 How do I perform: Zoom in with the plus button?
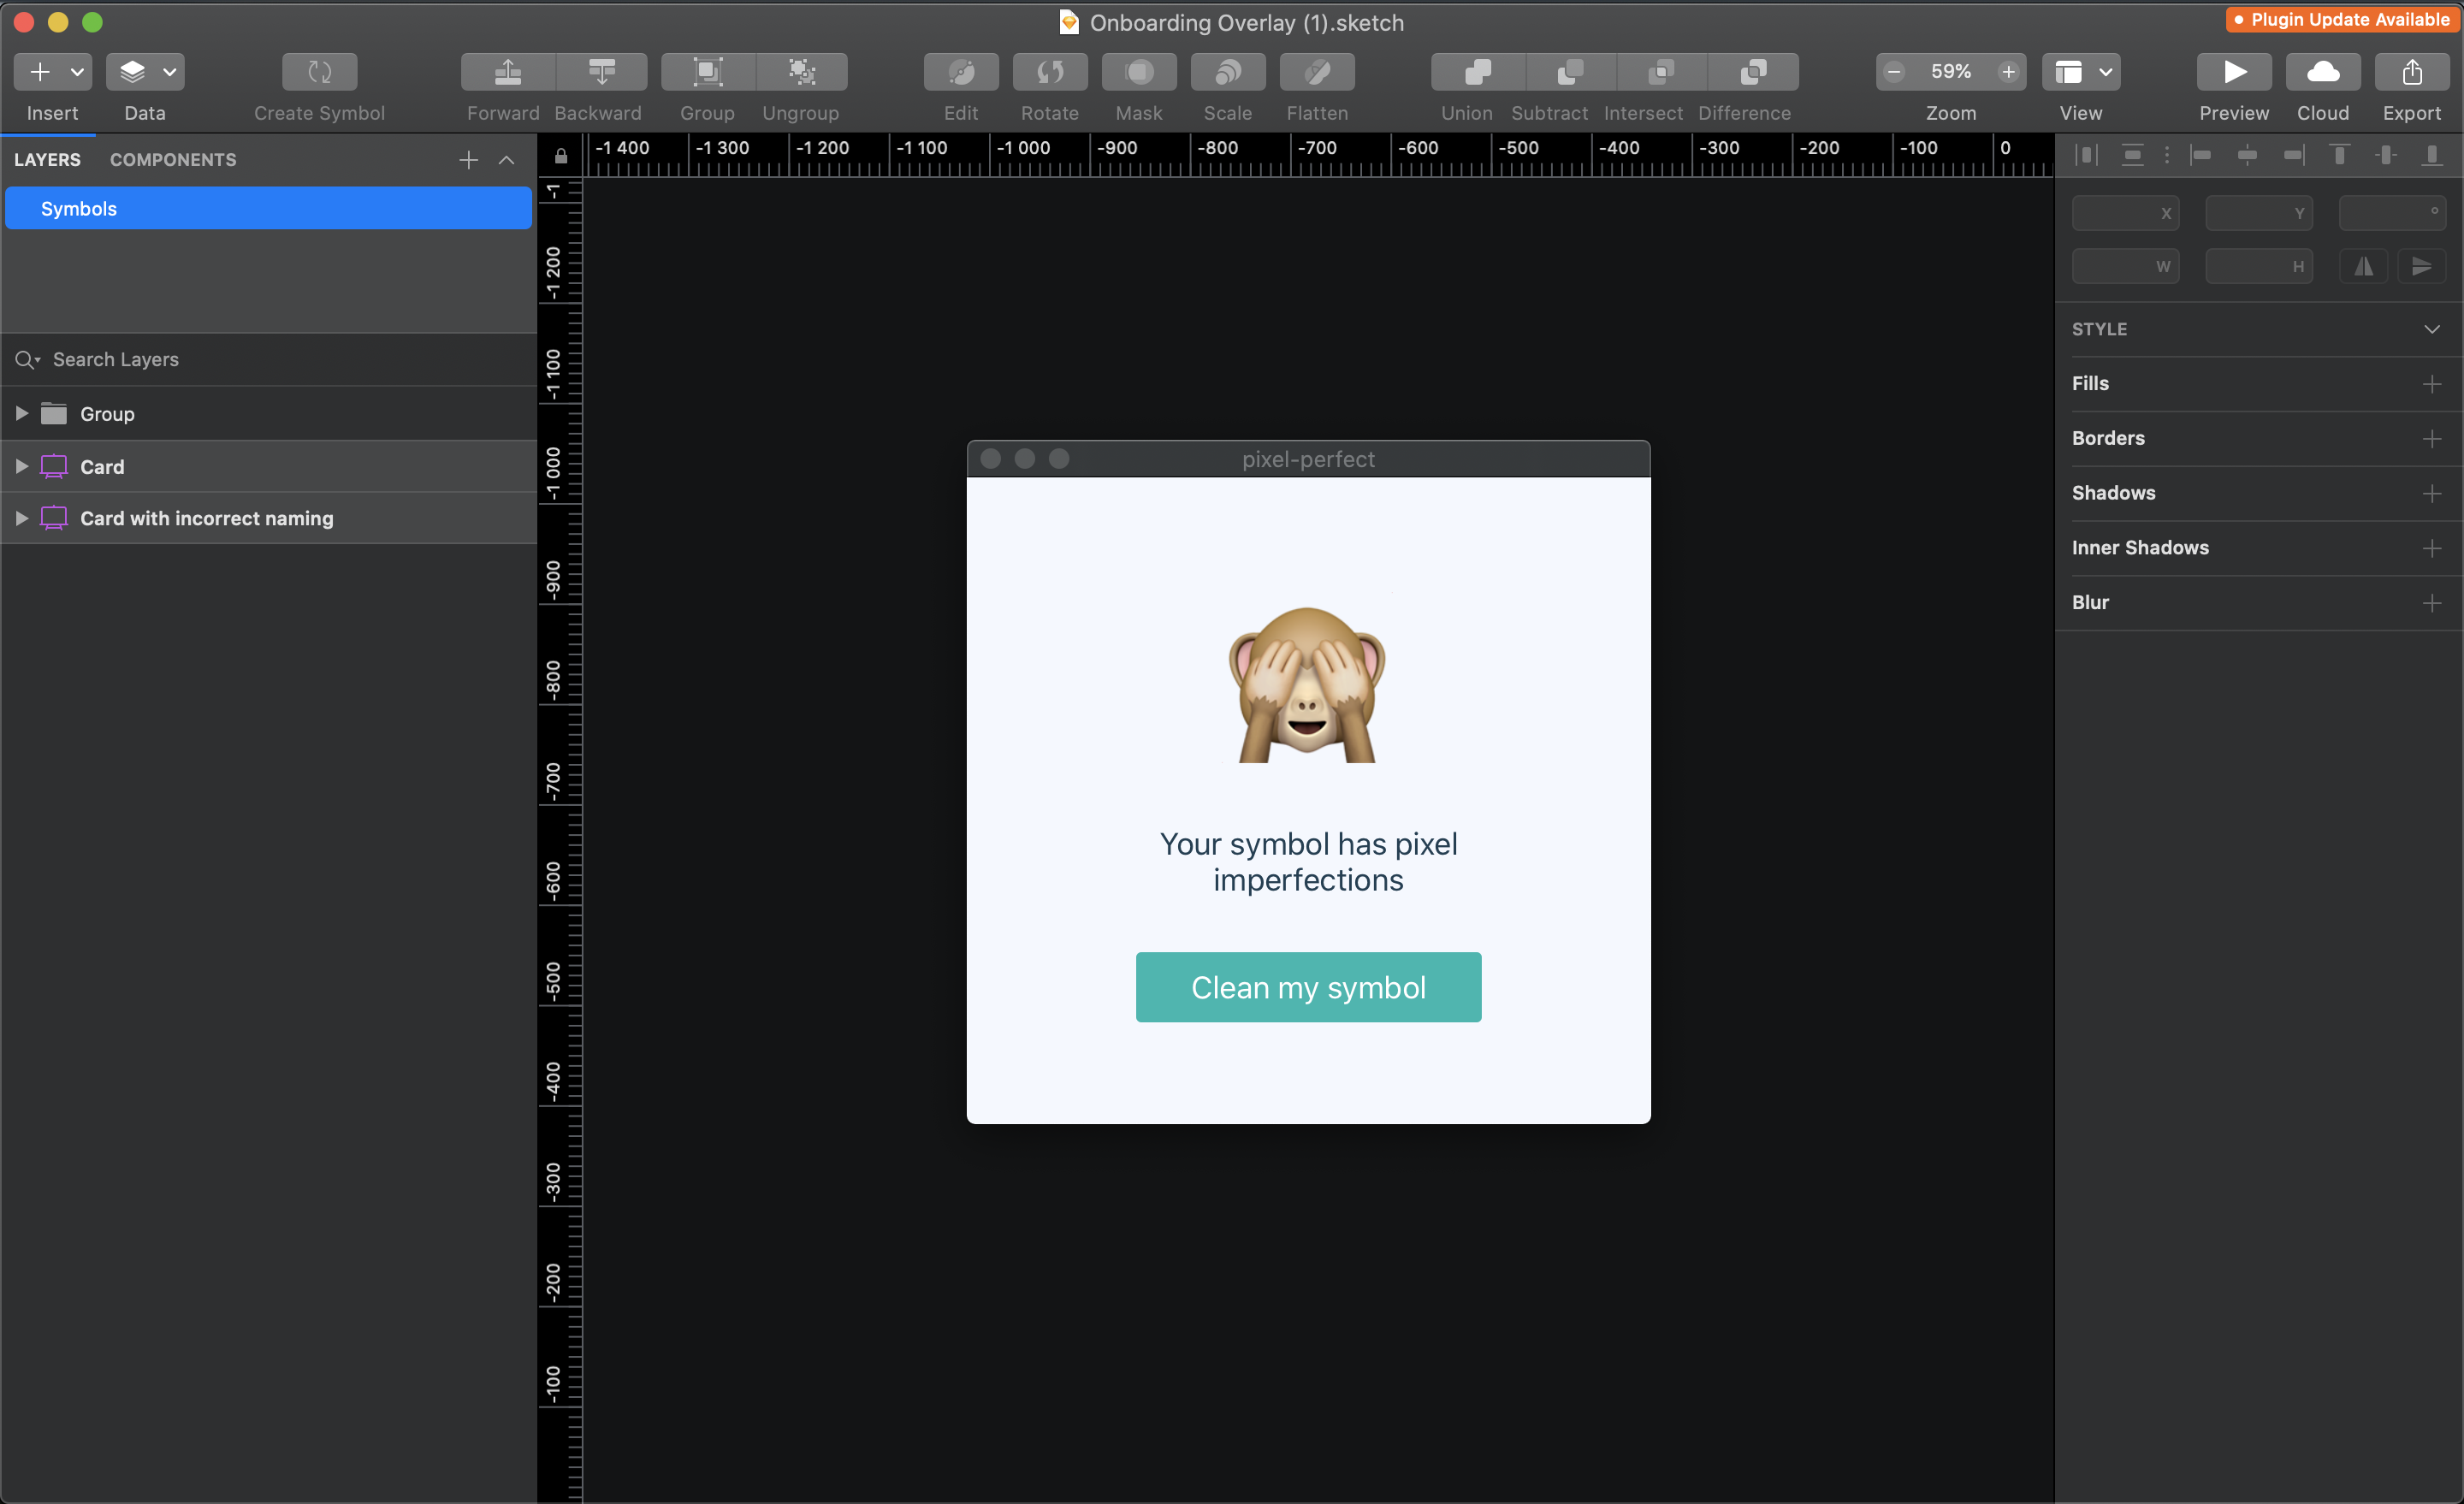tap(2008, 71)
